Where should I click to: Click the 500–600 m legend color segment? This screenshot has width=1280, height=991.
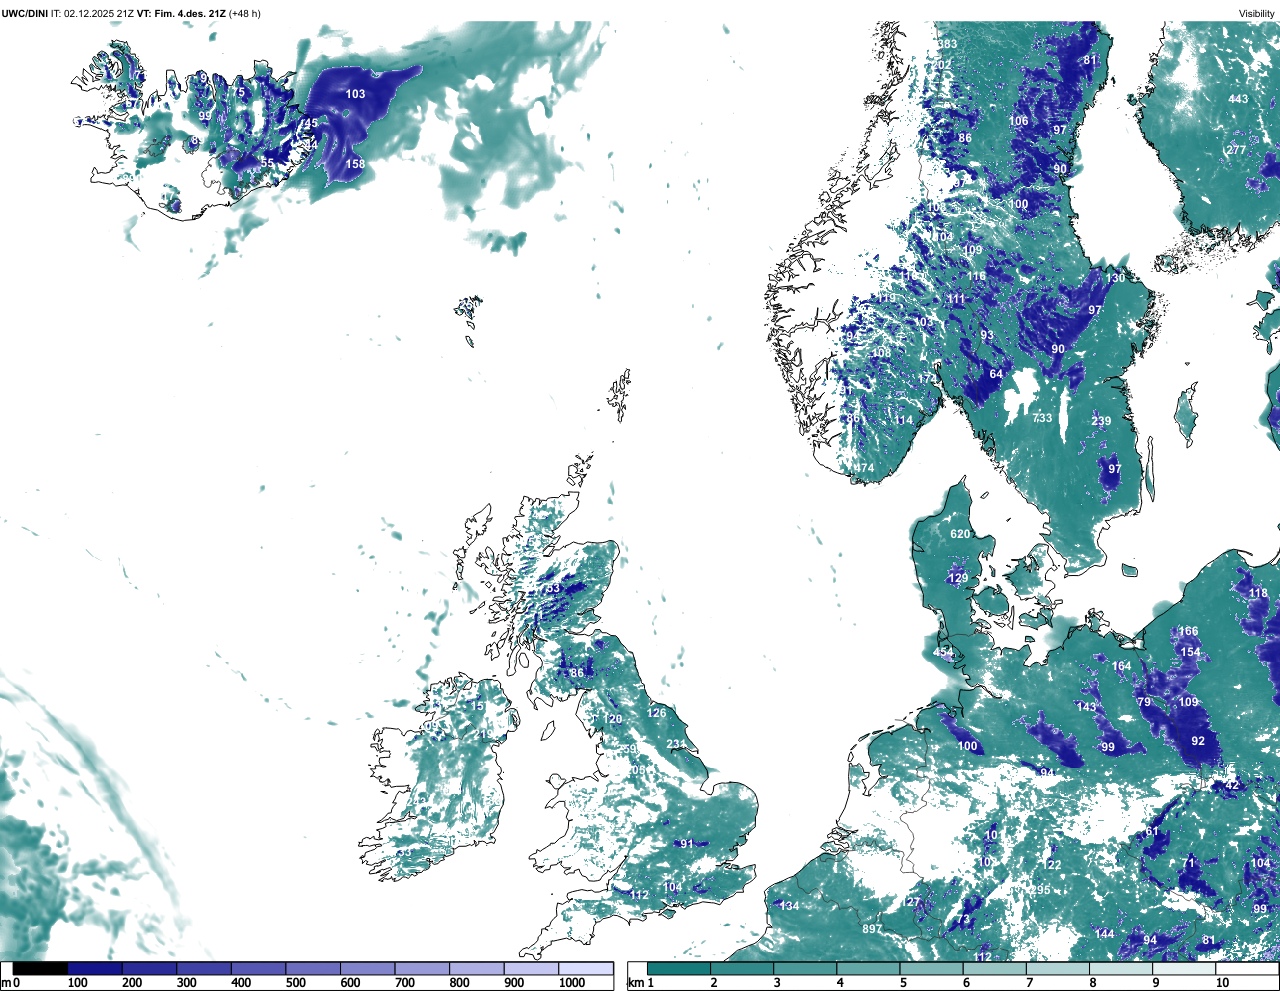313,968
